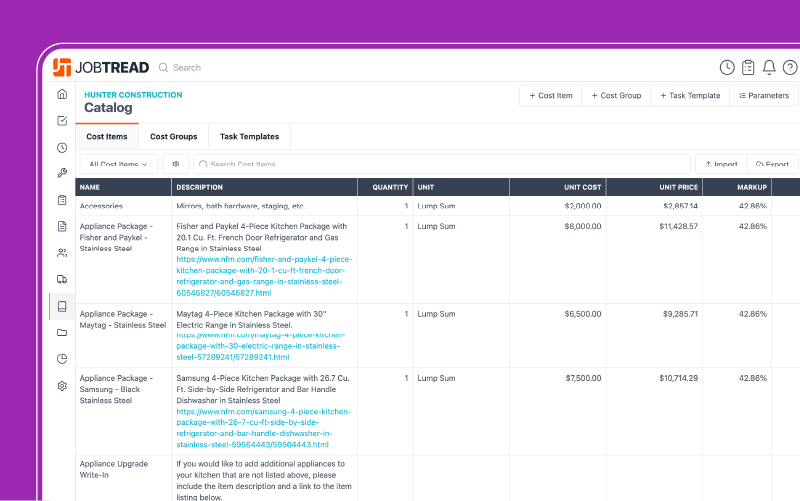800x501 pixels.
Task: Open the truck vendors sidebar icon
Action: click(62, 279)
